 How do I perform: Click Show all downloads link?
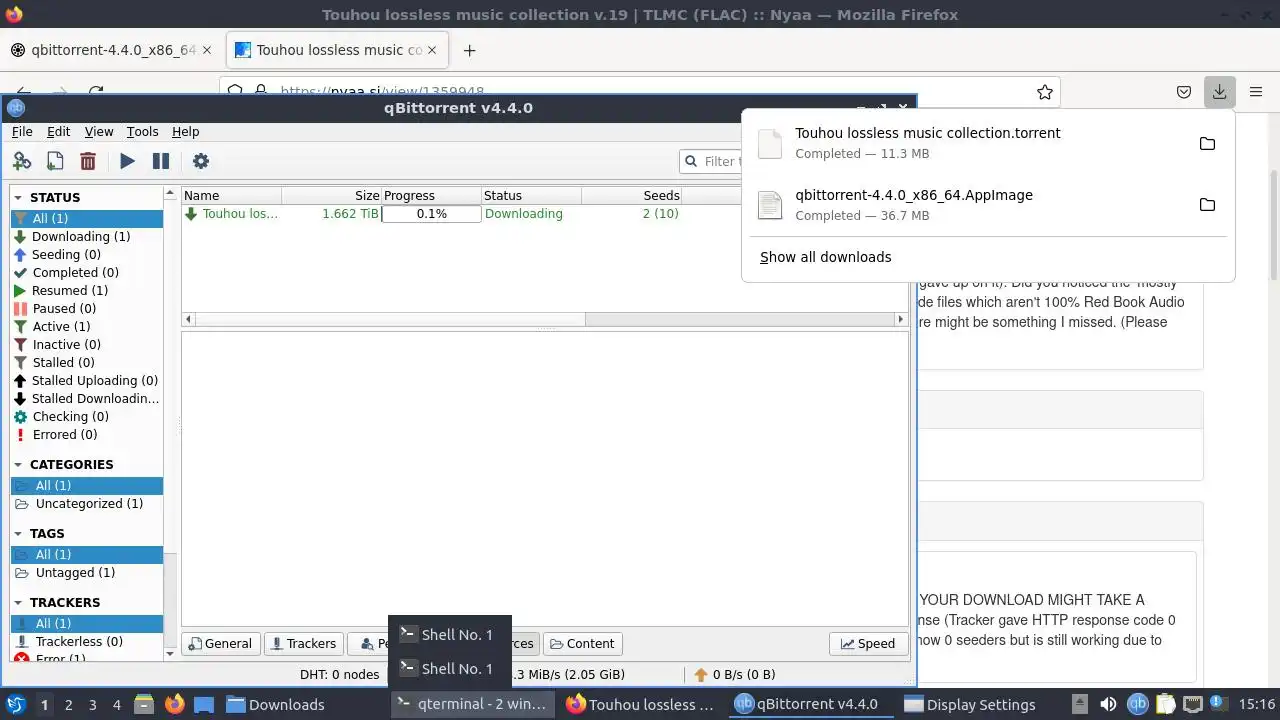click(825, 257)
